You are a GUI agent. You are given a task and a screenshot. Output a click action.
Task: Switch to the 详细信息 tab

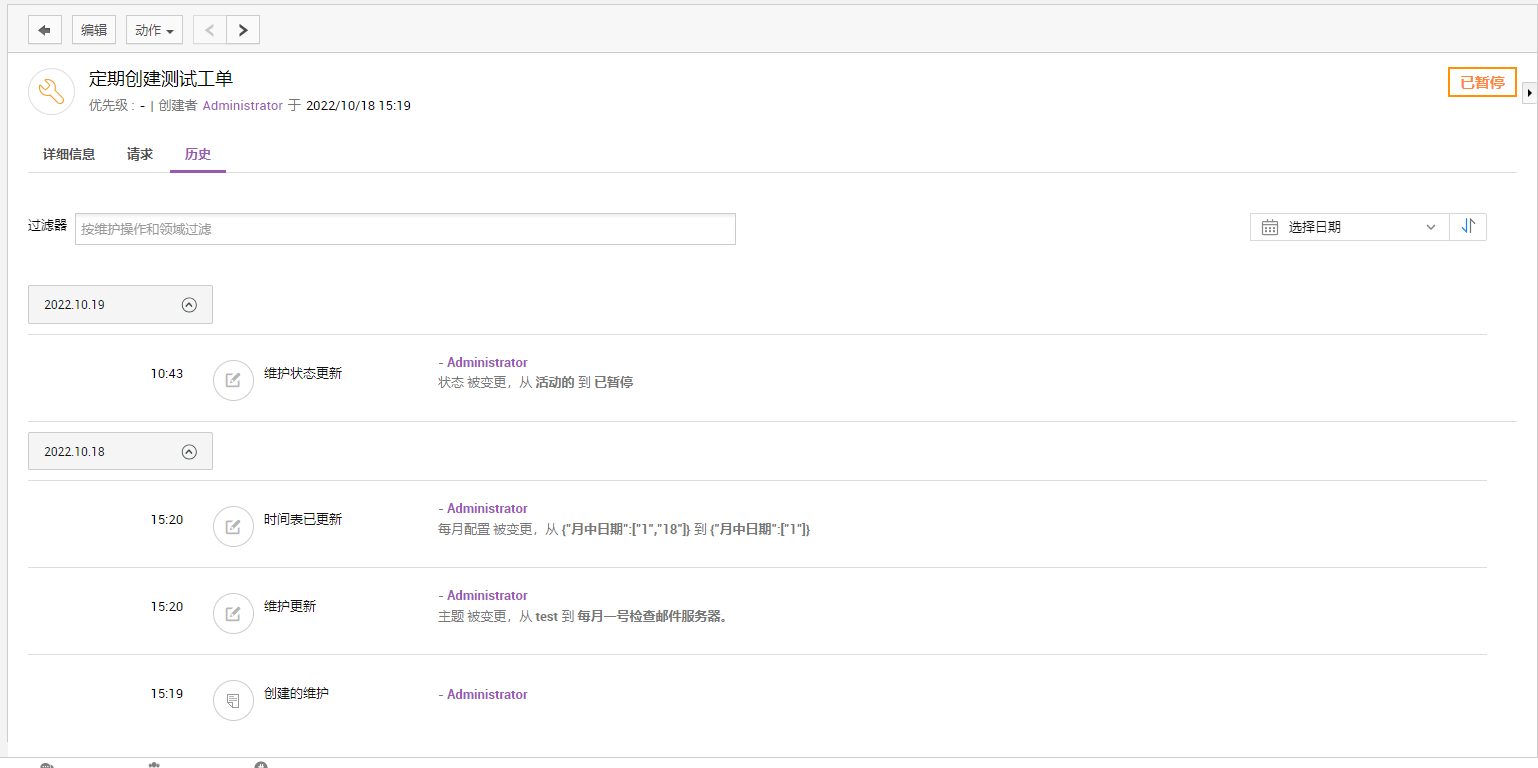pos(69,154)
